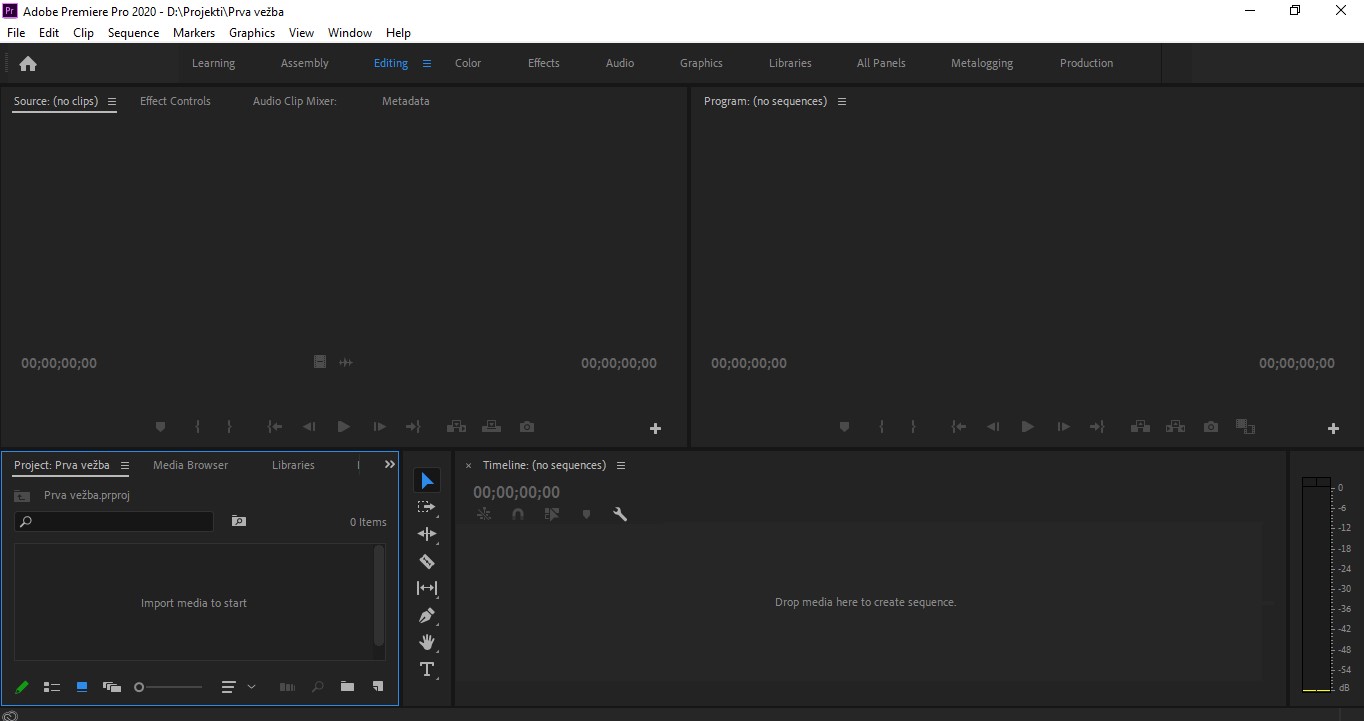The height and width of the screenshot is (721, 1364).
Task: Switch to Graphics workspace
Action: pos(701,63)
